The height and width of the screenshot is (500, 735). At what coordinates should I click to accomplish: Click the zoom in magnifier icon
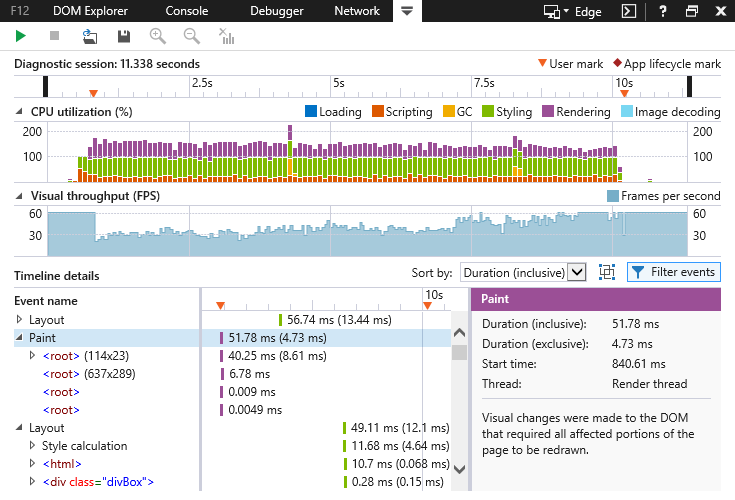point(157,36)
